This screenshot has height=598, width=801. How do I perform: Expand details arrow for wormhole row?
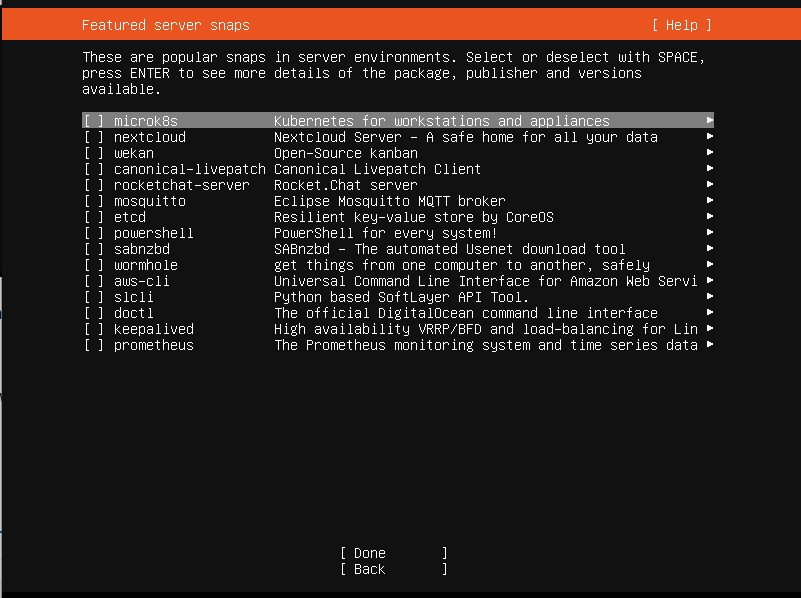click(x=710, y=264)
